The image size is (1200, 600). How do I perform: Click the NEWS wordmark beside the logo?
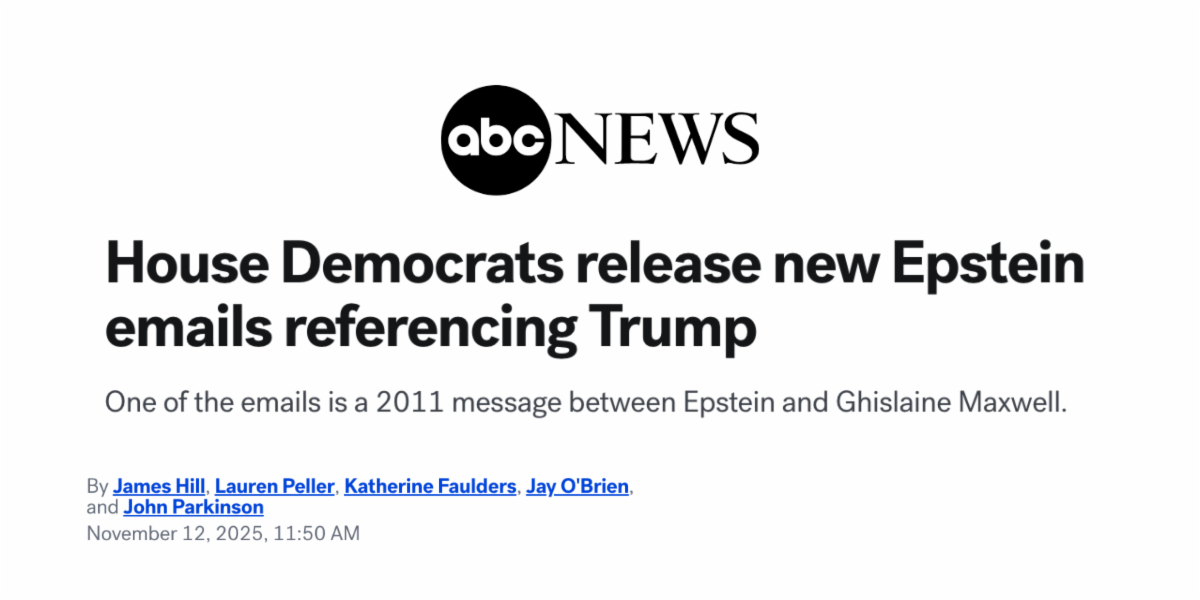(656, 140)
